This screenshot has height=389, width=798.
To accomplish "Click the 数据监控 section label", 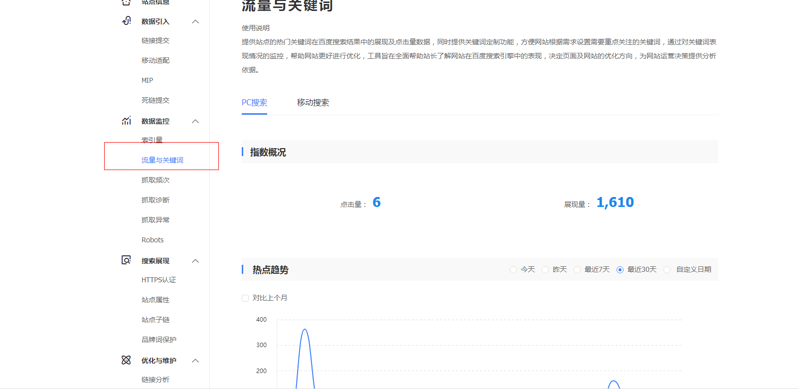I will tap(155, 121).
